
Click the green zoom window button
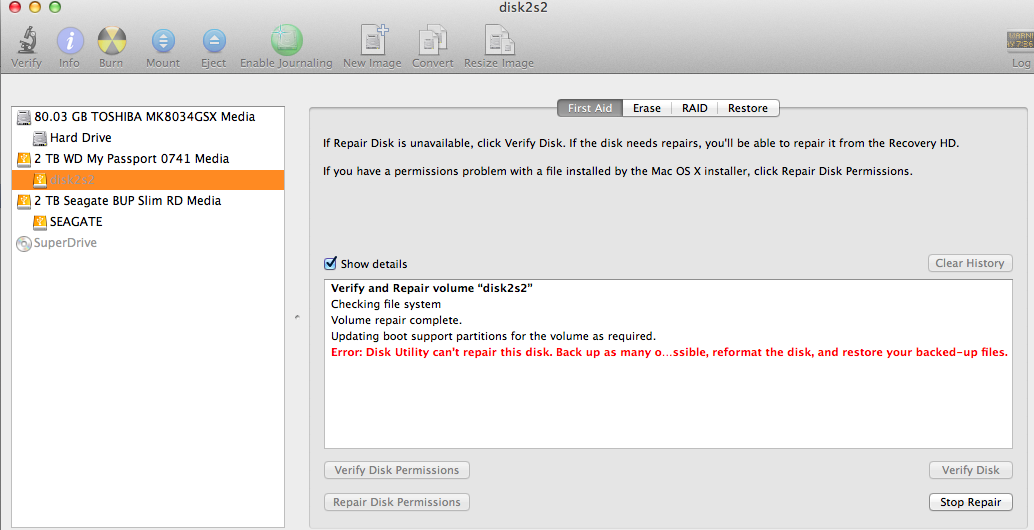tap(55, 7)
